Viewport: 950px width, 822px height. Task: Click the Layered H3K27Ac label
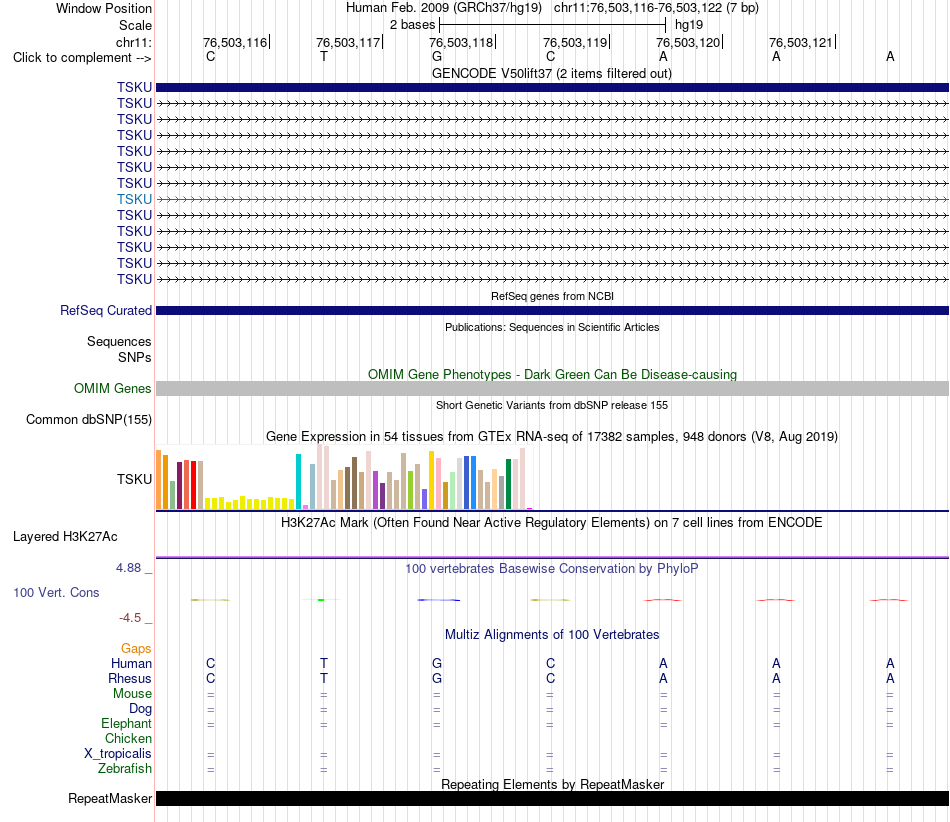[65, 537]
